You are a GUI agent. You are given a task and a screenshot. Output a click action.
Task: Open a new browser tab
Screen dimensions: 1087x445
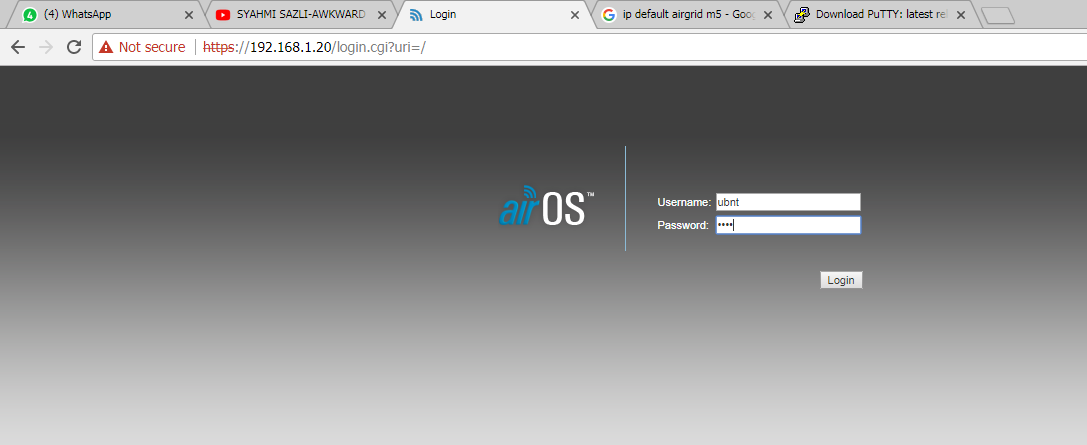click(x=998, y=16)
